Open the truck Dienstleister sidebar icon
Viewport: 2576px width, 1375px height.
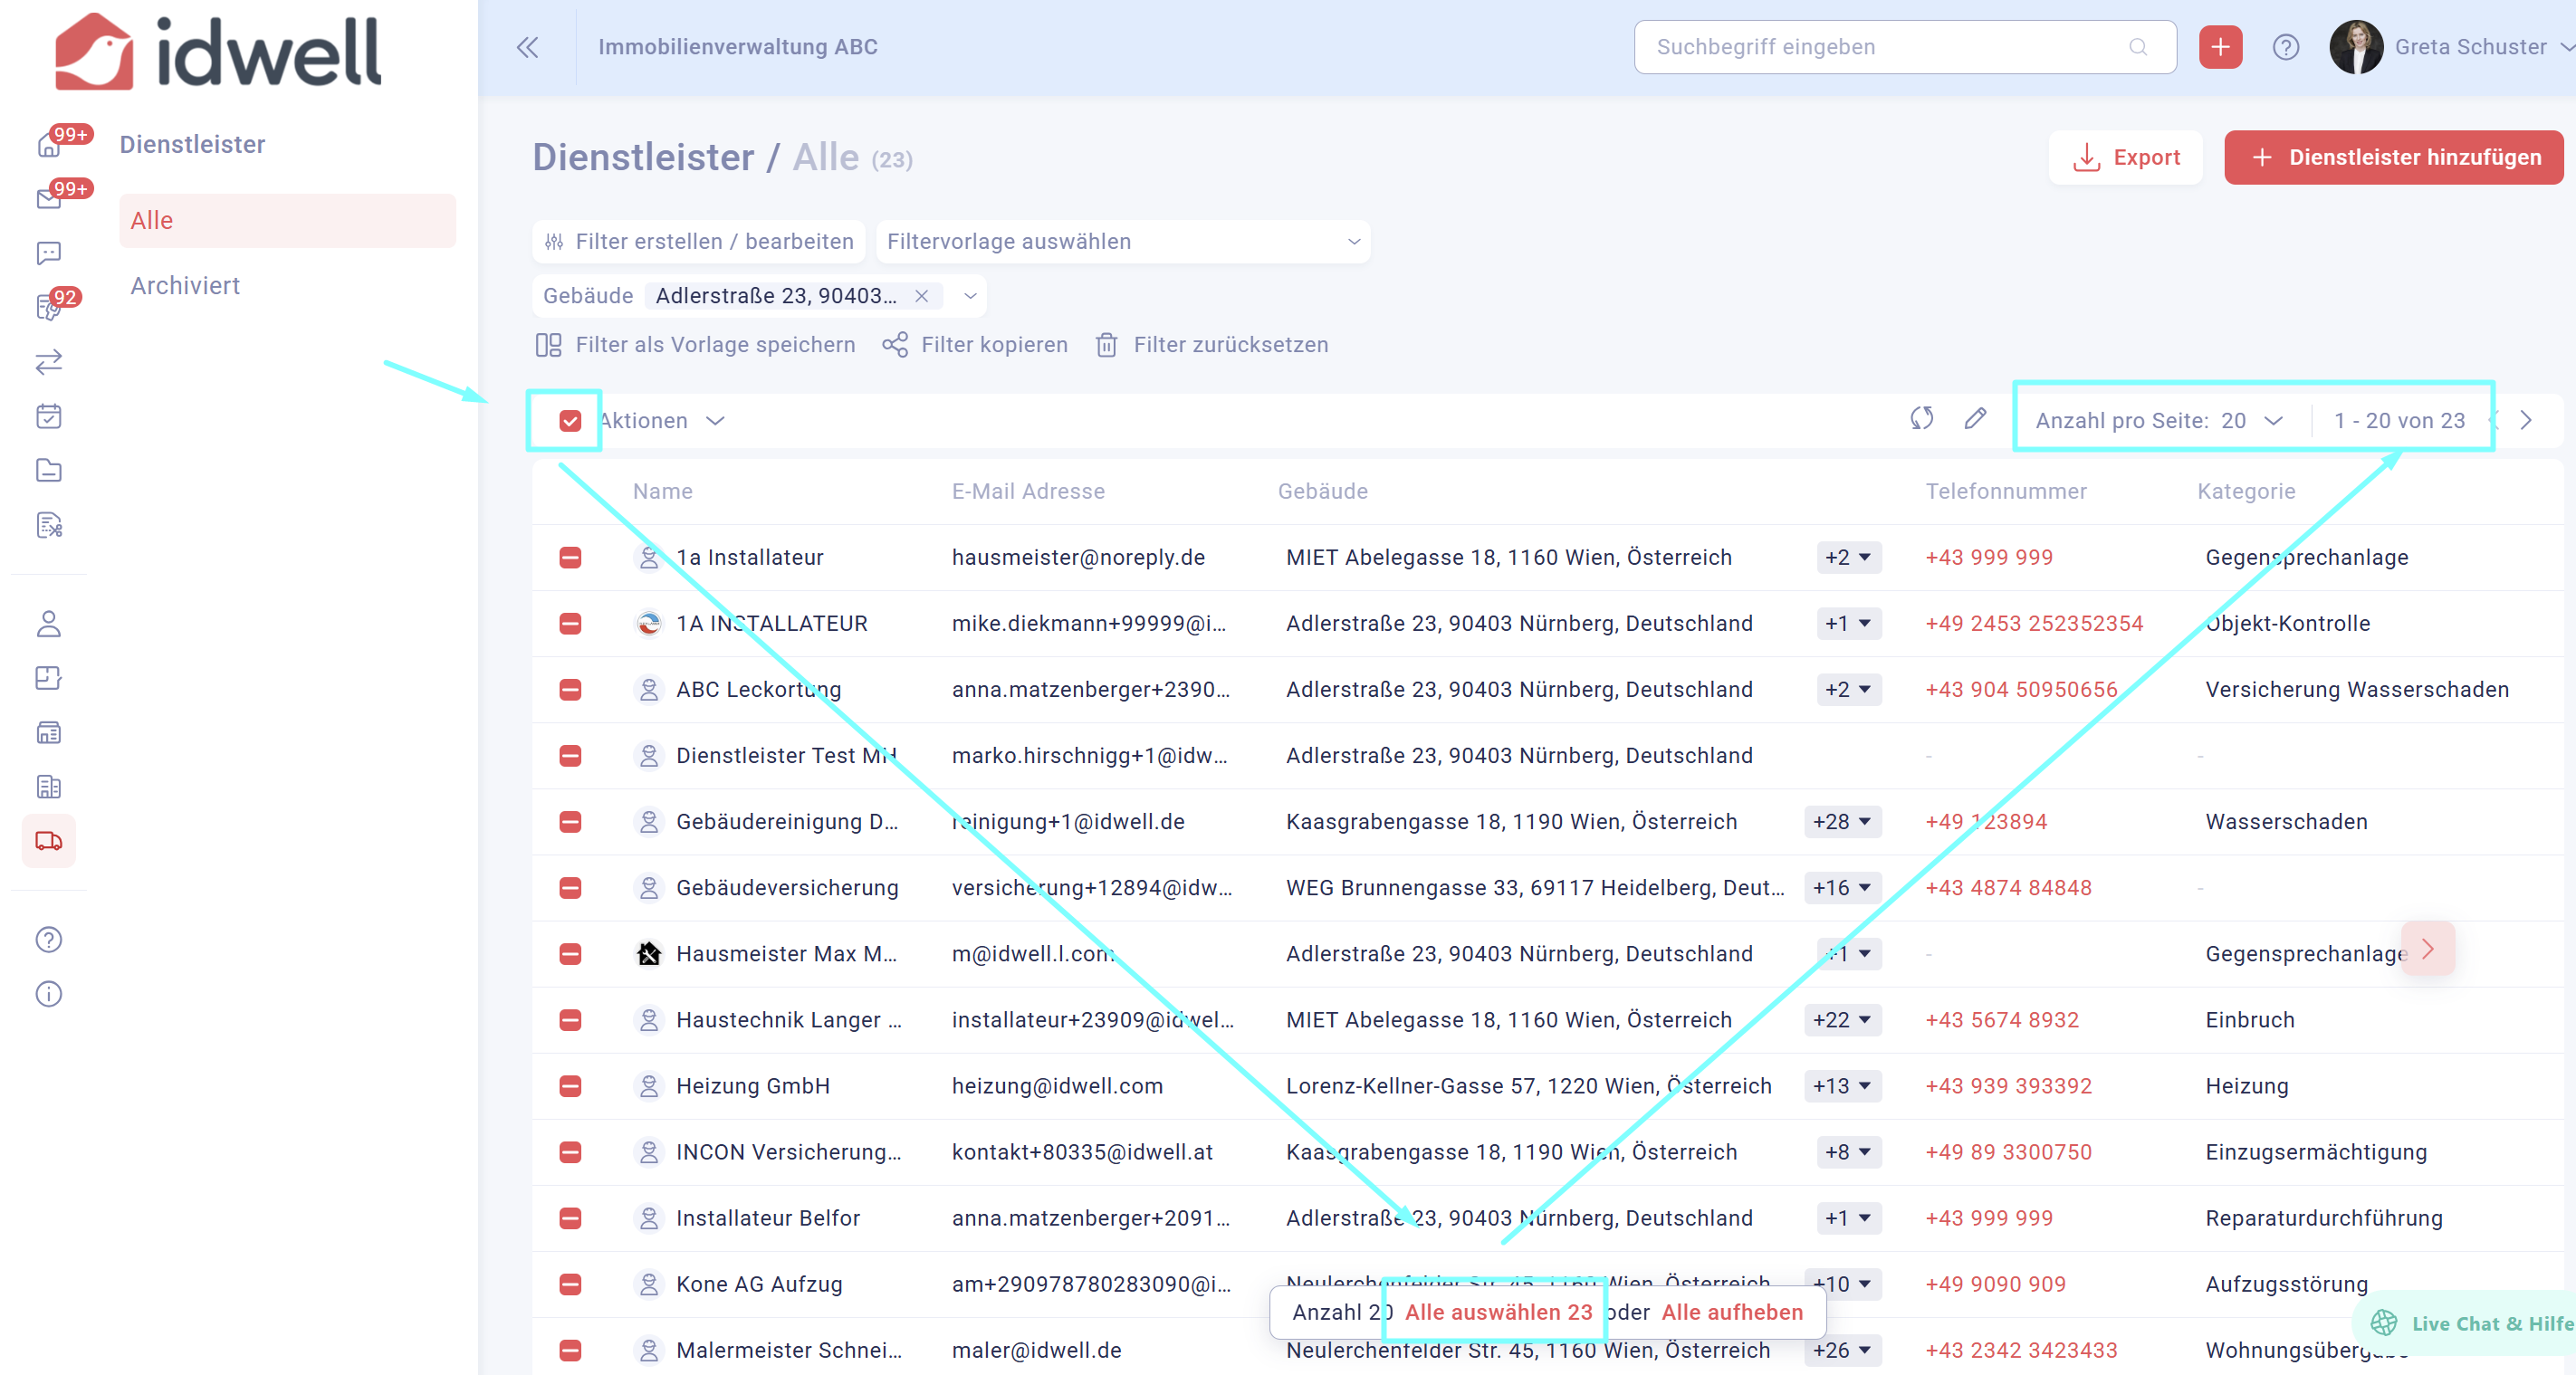pyautogui.click(x=48, y=841)
